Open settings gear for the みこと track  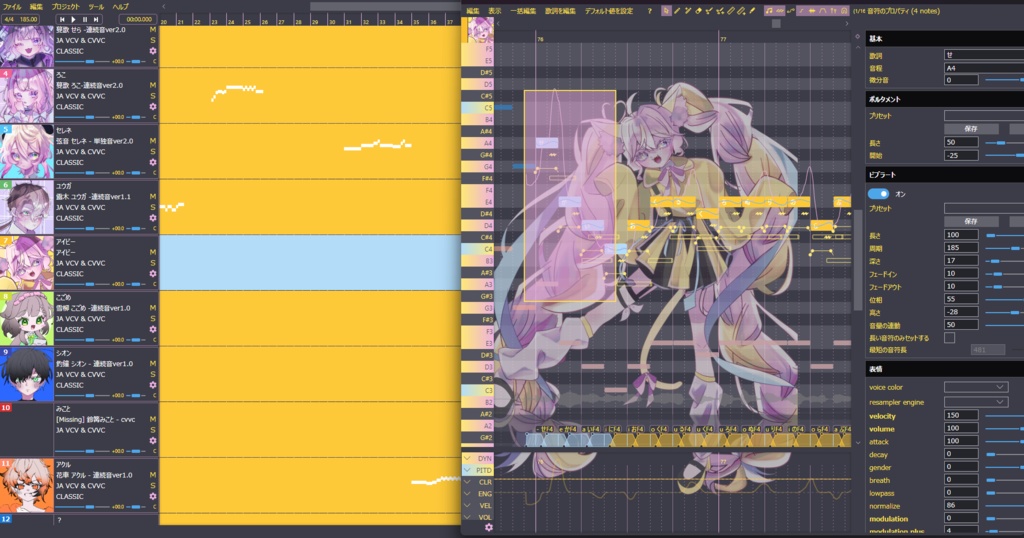tap(153, 441)
